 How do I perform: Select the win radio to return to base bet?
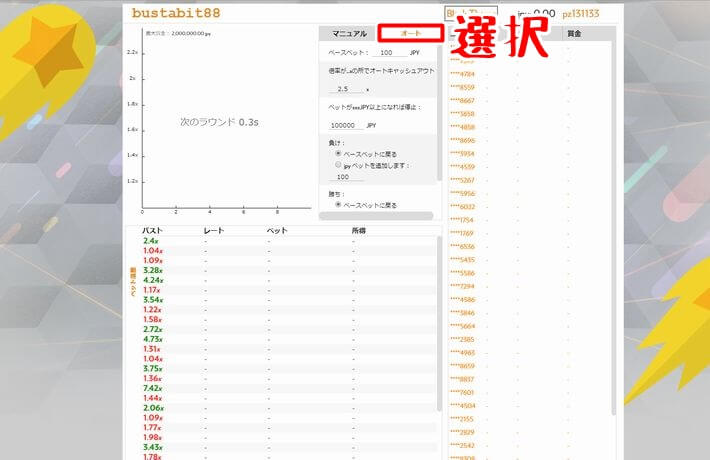click(339, 204)
